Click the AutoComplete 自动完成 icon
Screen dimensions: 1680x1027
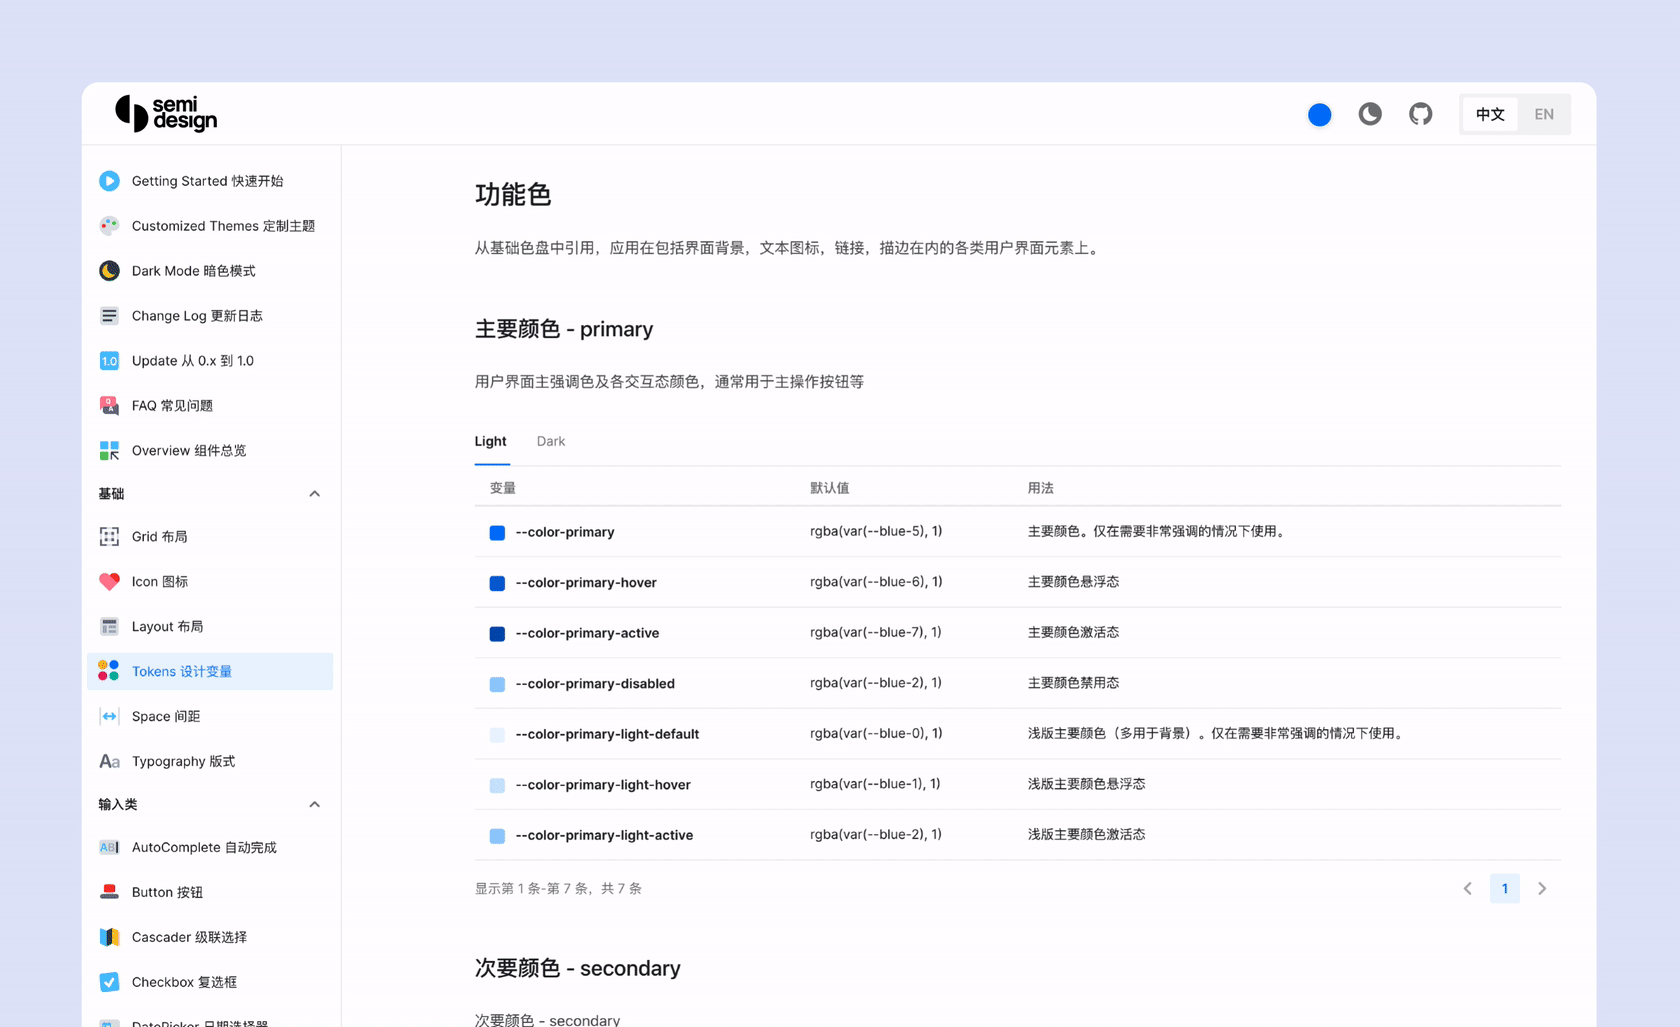[x=109, y=848]
